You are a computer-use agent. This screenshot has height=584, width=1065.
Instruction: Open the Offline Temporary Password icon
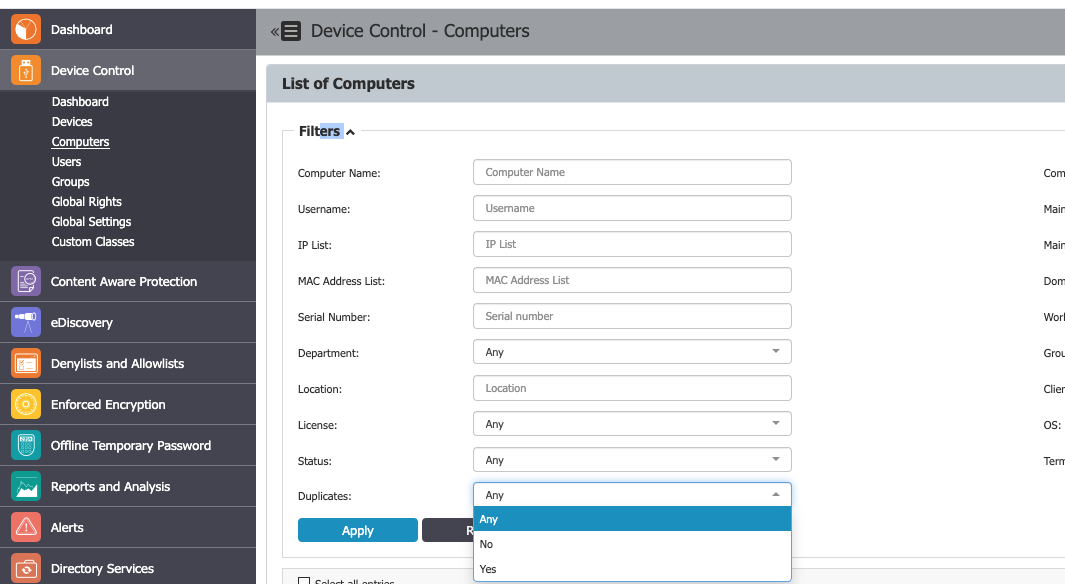click(x=24, y=445)
